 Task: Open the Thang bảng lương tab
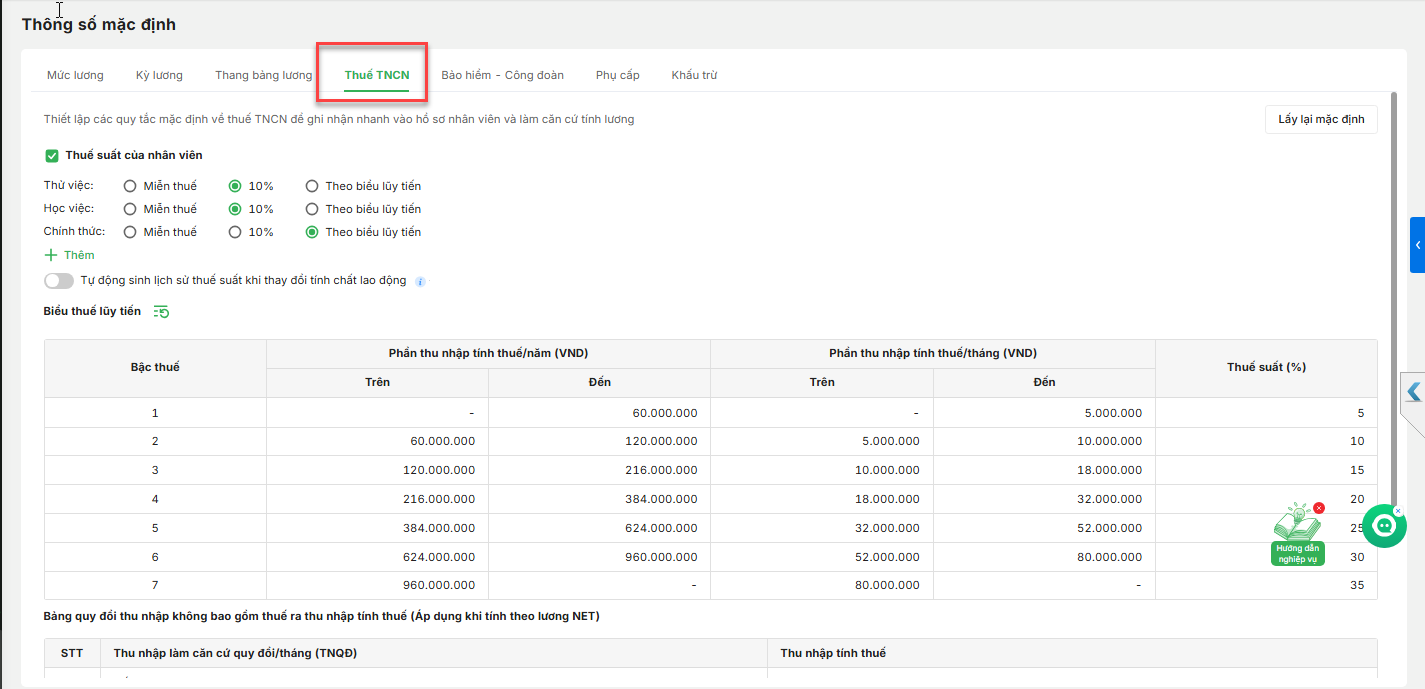pyautogui.click(x=263, y=75)
